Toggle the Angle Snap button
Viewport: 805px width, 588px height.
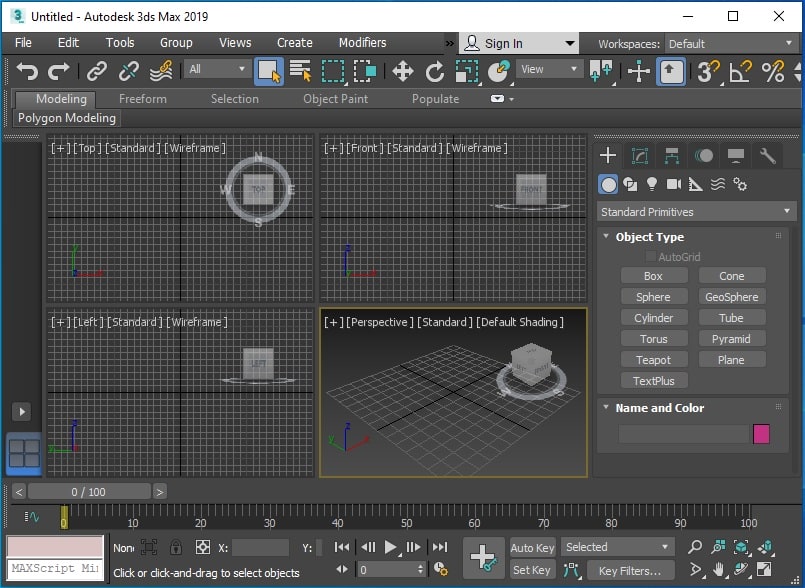[x=740, y=71]
